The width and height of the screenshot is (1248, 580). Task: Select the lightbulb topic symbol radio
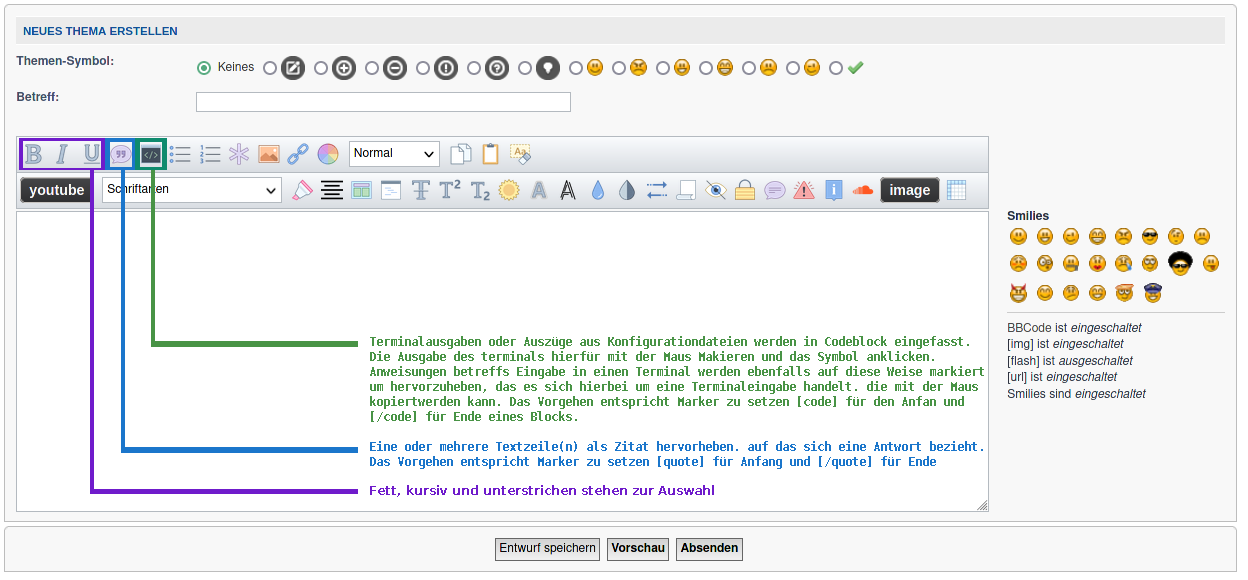526,68
